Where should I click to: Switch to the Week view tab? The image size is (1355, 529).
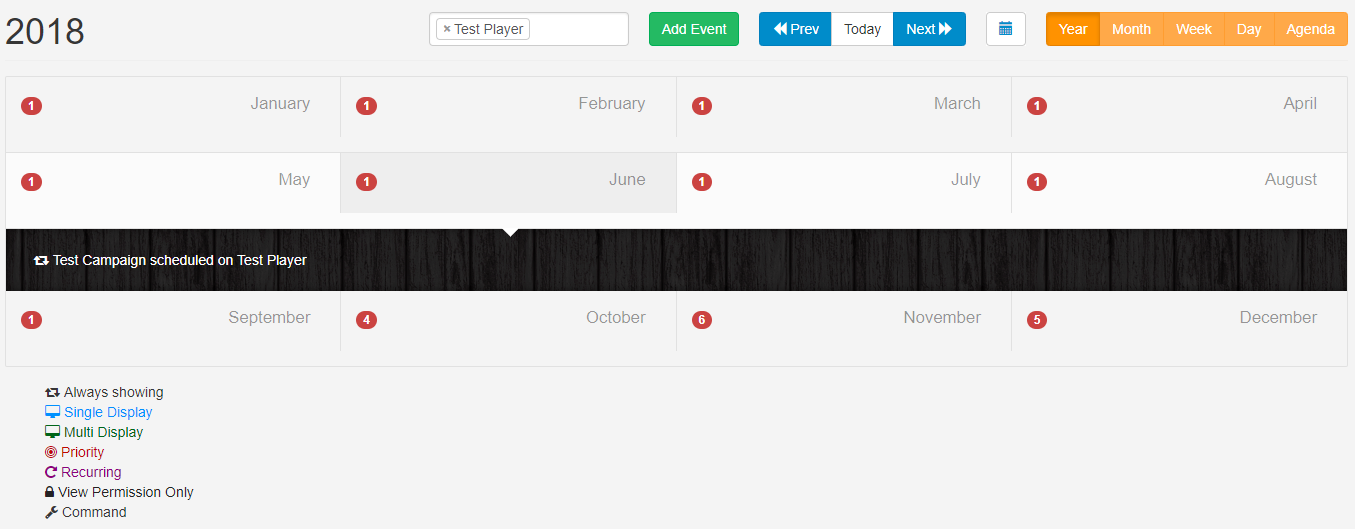1193,29
